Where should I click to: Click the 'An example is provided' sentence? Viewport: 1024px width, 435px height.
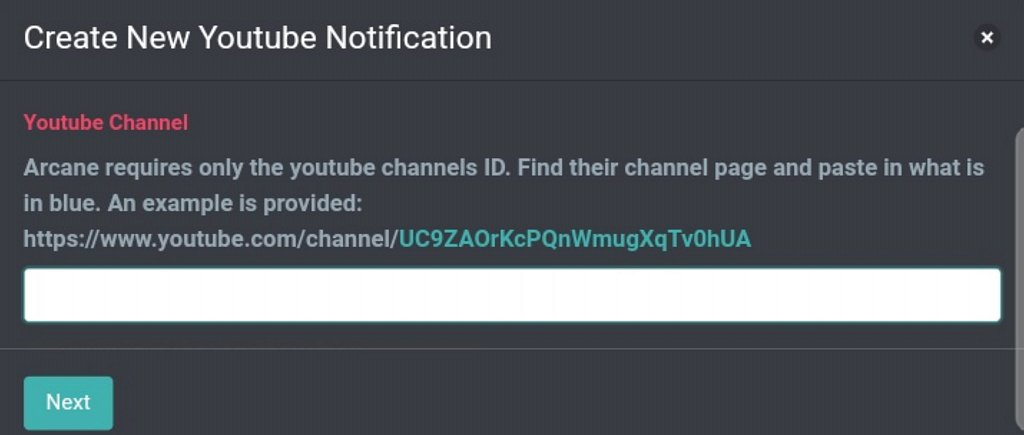point(234,204)
